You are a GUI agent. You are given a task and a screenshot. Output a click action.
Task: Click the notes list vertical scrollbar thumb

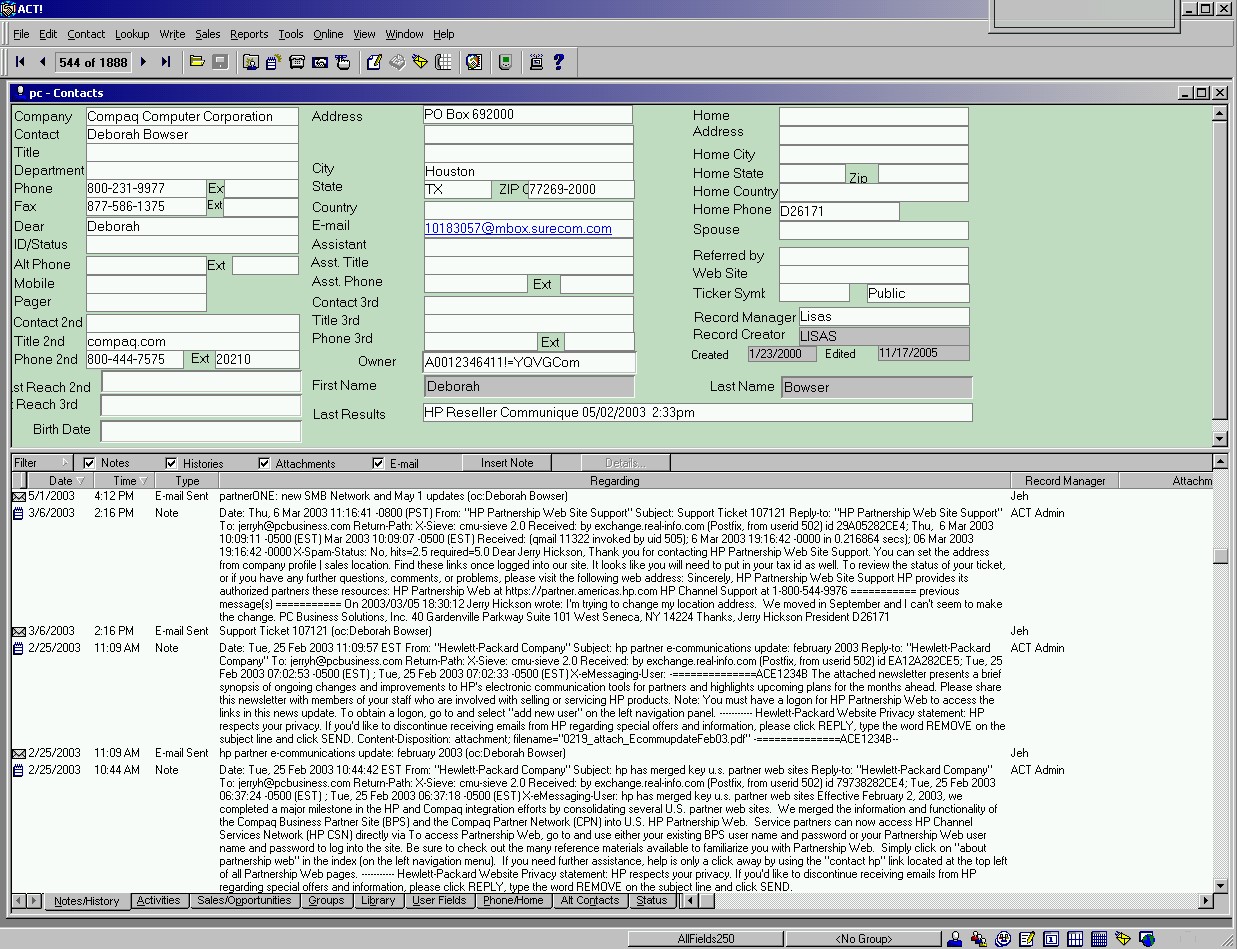coord(1220,557)
